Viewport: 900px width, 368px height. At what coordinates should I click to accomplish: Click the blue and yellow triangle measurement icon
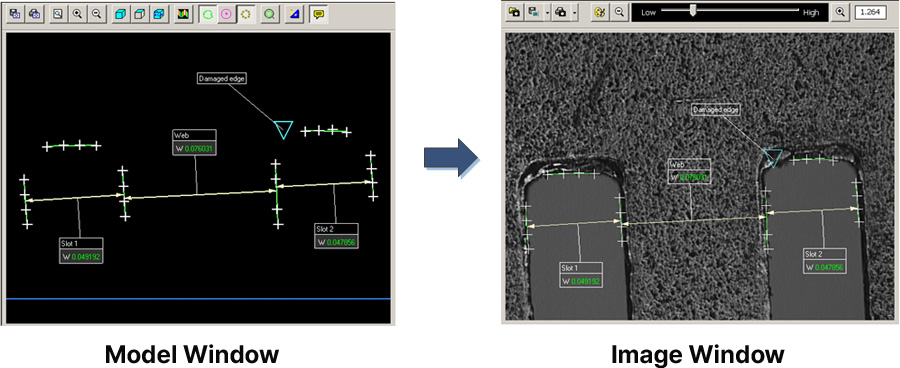tap(294, 15)
